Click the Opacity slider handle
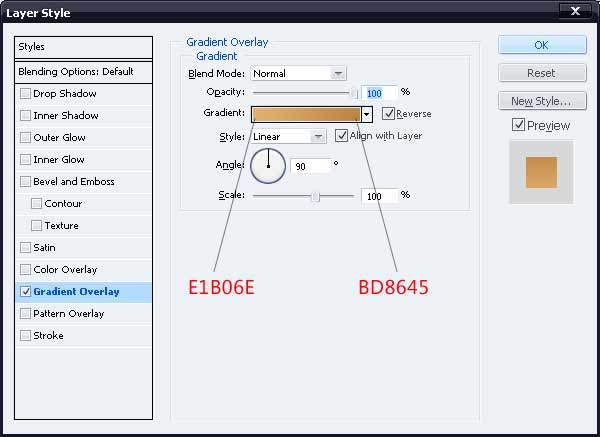Screen dimensions: 600x437 click(x=354, y=93)
